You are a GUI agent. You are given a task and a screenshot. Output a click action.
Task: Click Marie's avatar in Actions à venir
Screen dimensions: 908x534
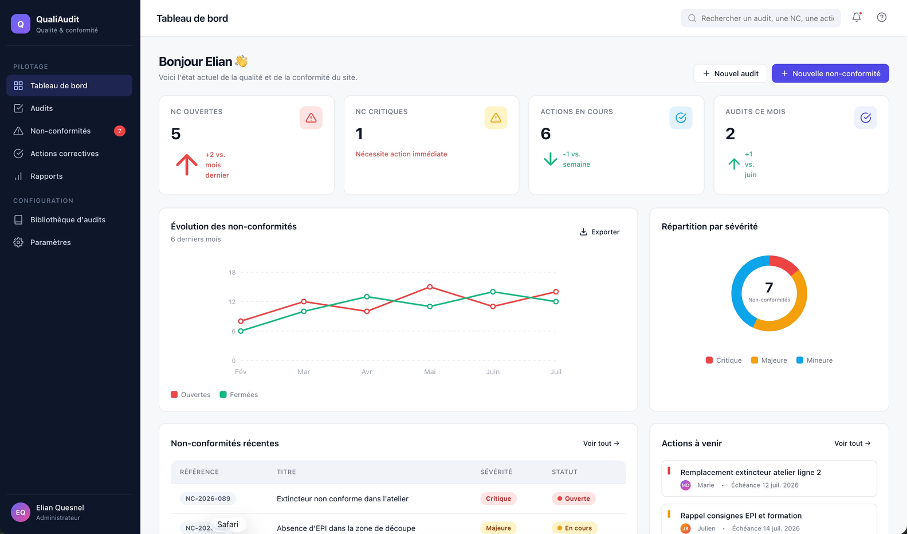pos(686,485)
